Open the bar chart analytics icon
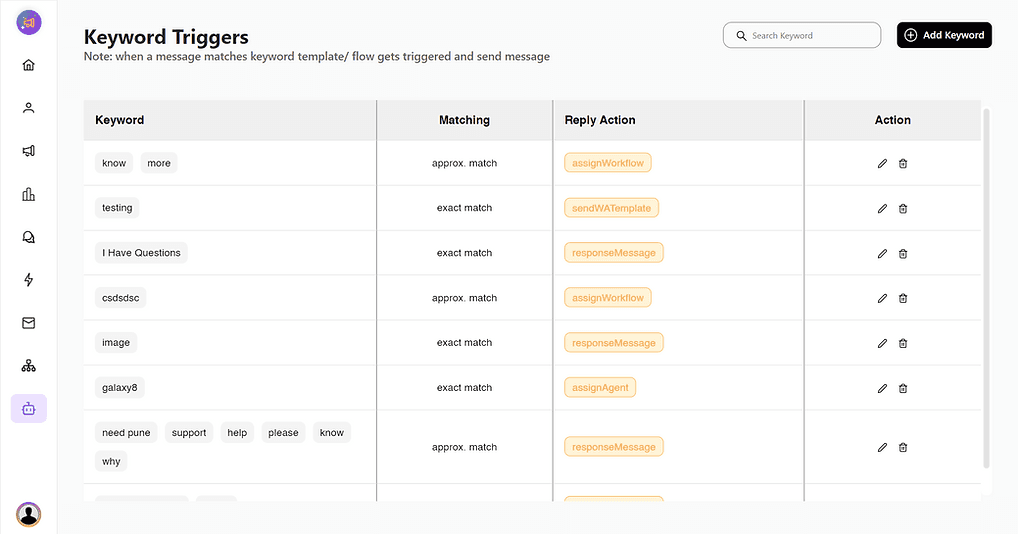This screenshot has height=534, width=1018. point(29,194)
